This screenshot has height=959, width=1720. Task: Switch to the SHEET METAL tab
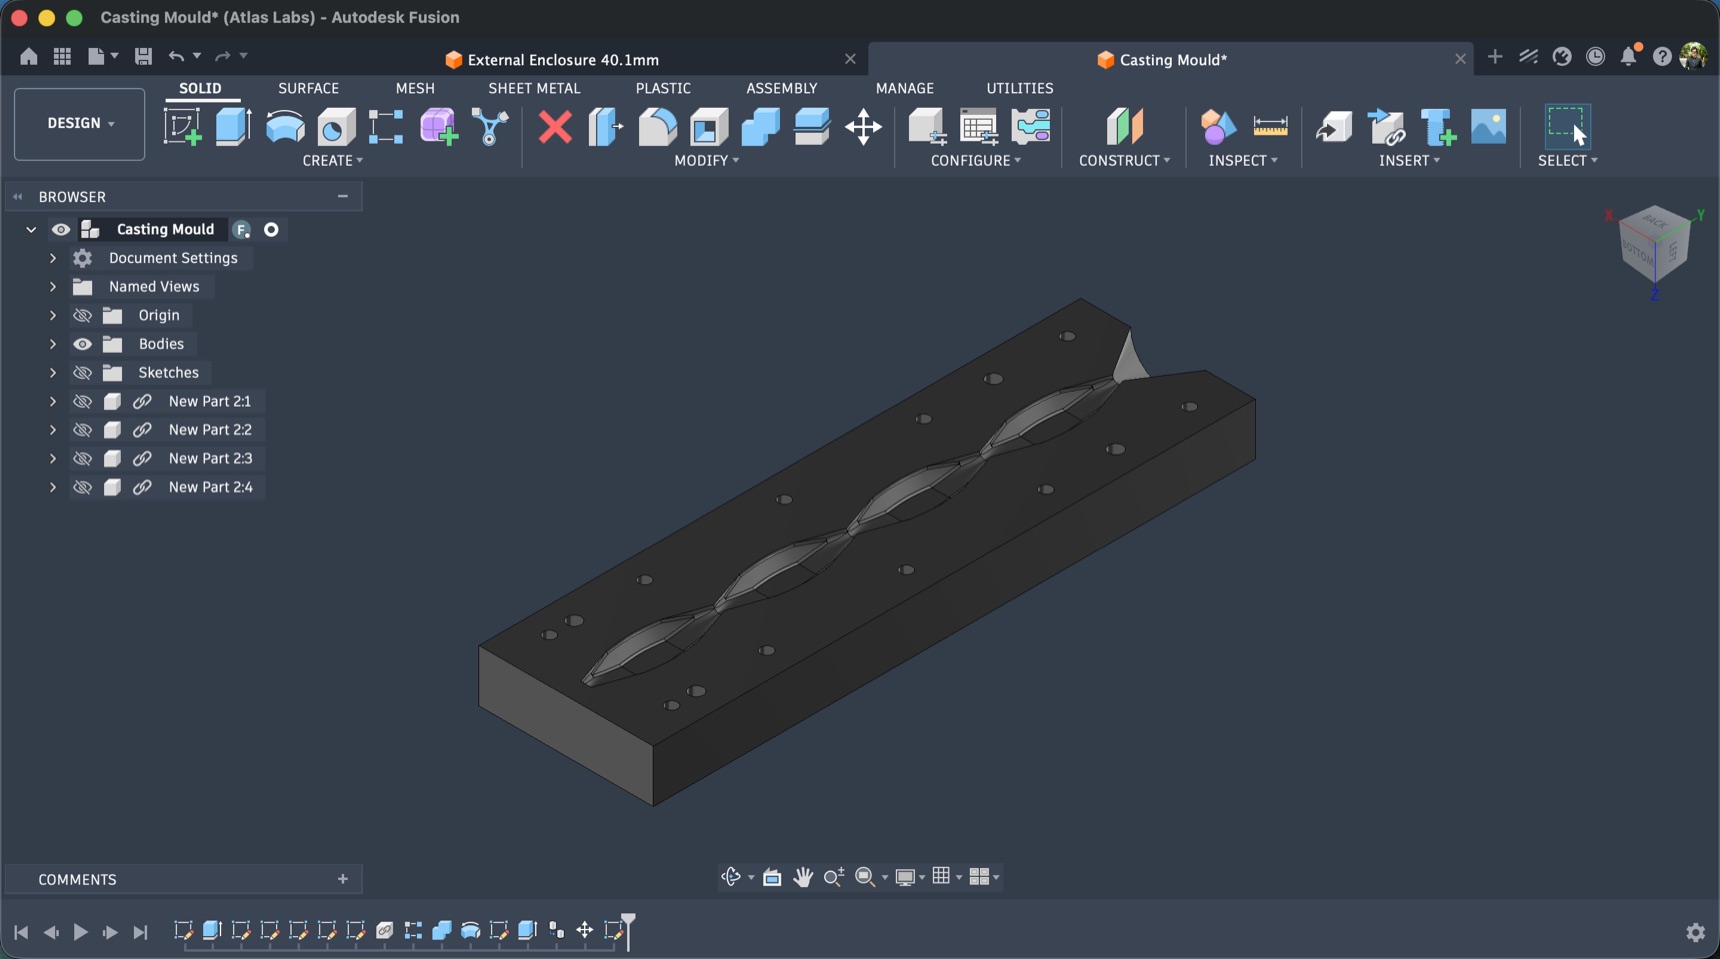tap(534, 88)
